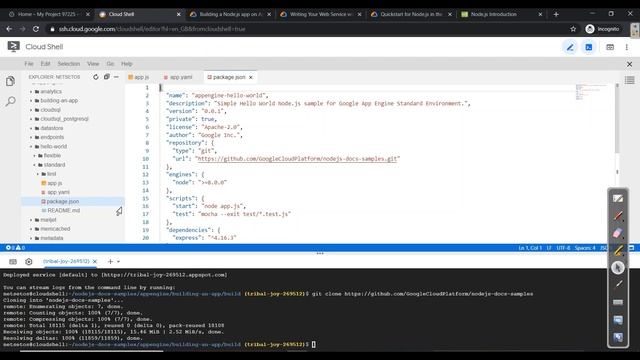Open the Edit menu
Image resolution: width=640 pixels, height=360 pixels.
click(45, 64)
